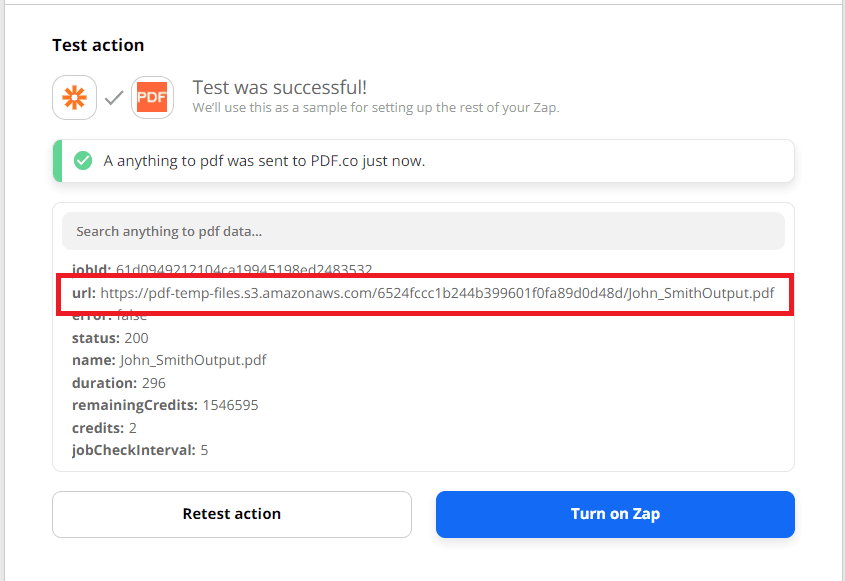The width and height of the screenshot is (845, 581).
Task: Click the status 200 data row
Action: coord(110,338)
